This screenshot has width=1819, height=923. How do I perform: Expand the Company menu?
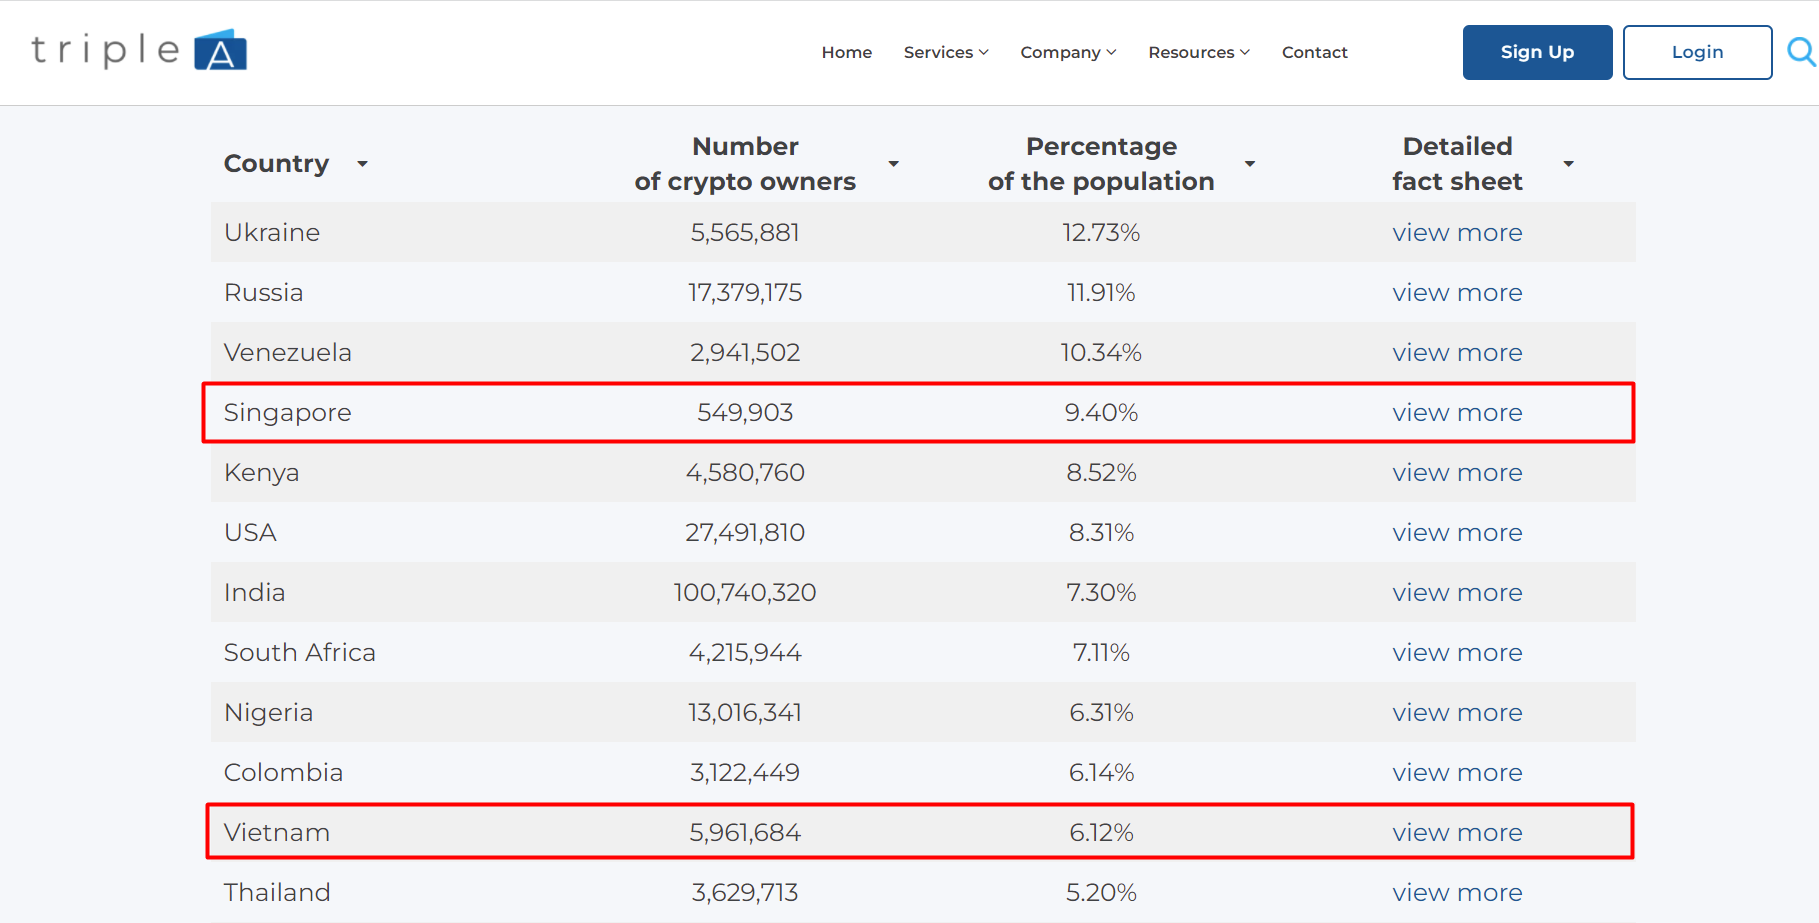(1067, 52)
